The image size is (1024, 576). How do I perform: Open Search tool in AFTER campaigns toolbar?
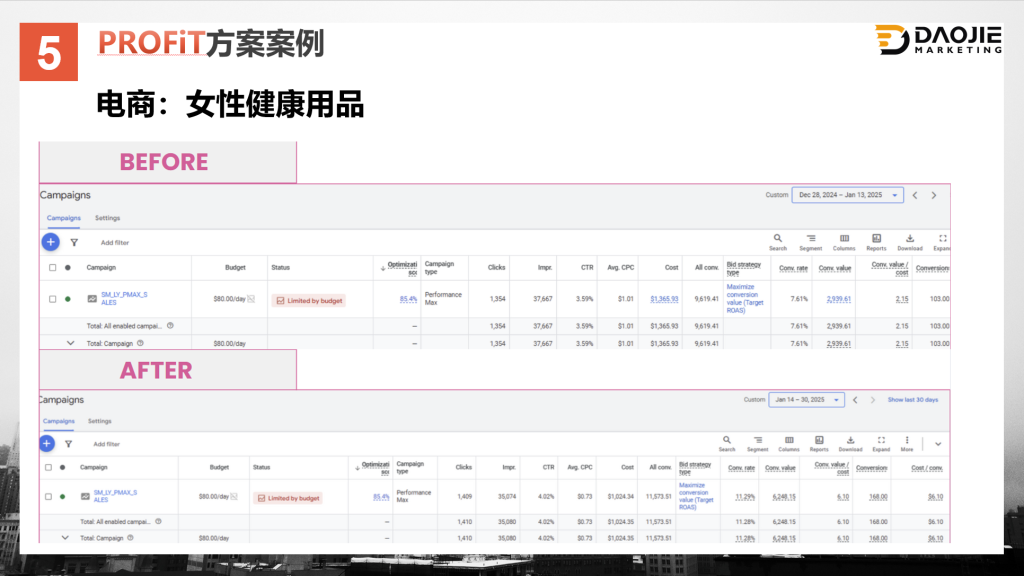727,444
